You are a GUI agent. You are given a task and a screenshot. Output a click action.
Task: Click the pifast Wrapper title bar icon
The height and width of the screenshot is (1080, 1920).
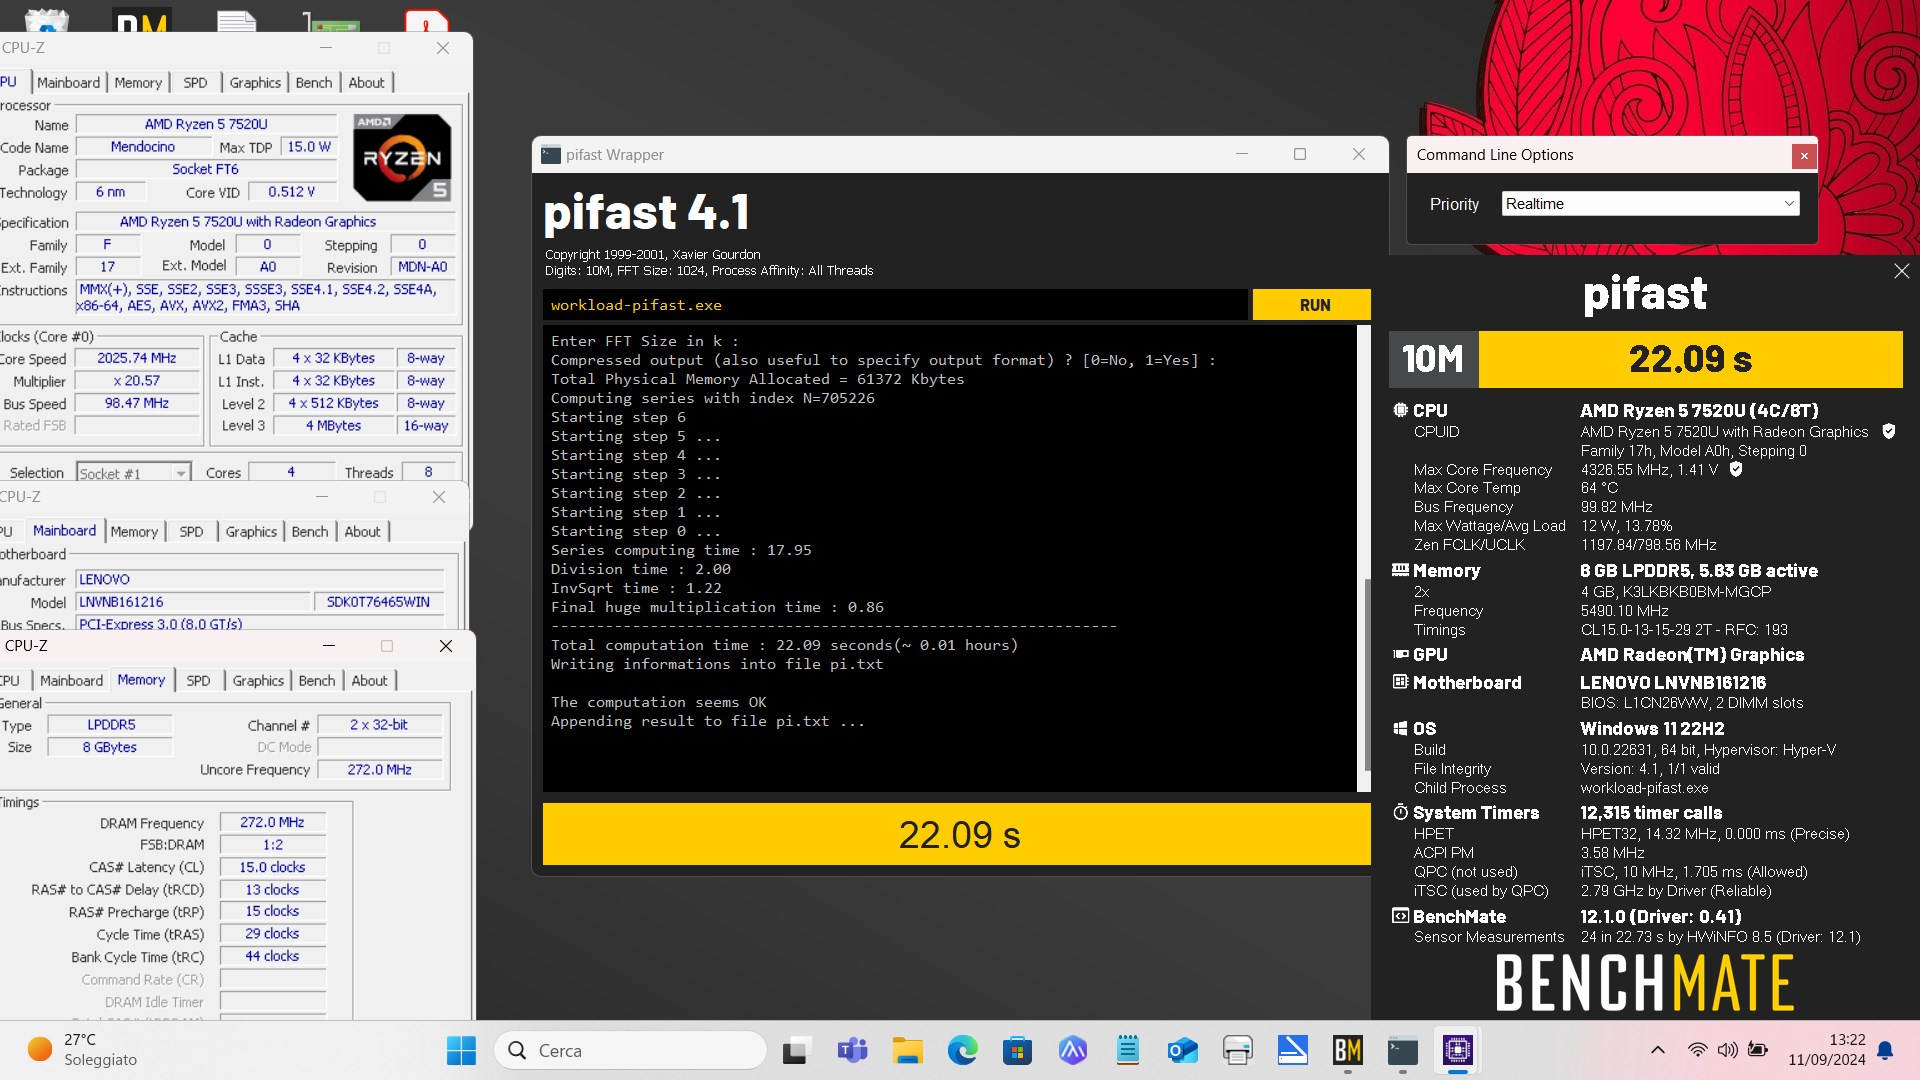(550, 155)
